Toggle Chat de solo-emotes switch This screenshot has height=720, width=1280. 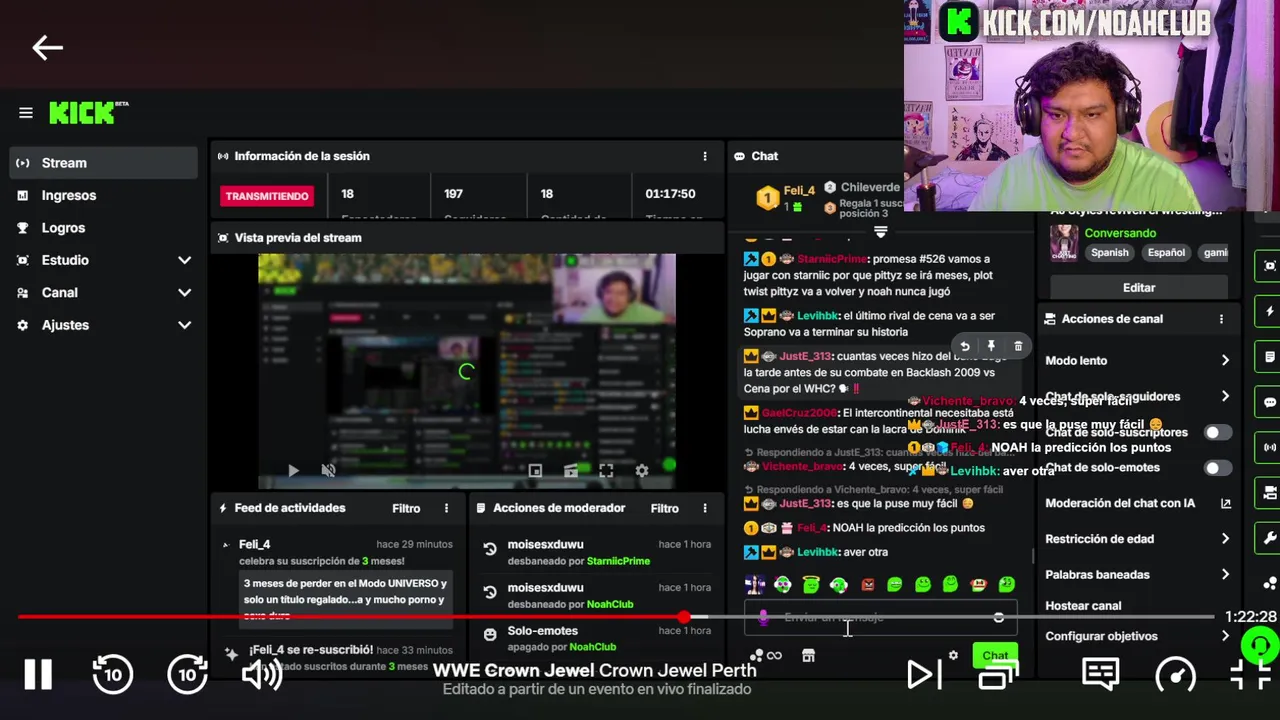[1217, 468]
